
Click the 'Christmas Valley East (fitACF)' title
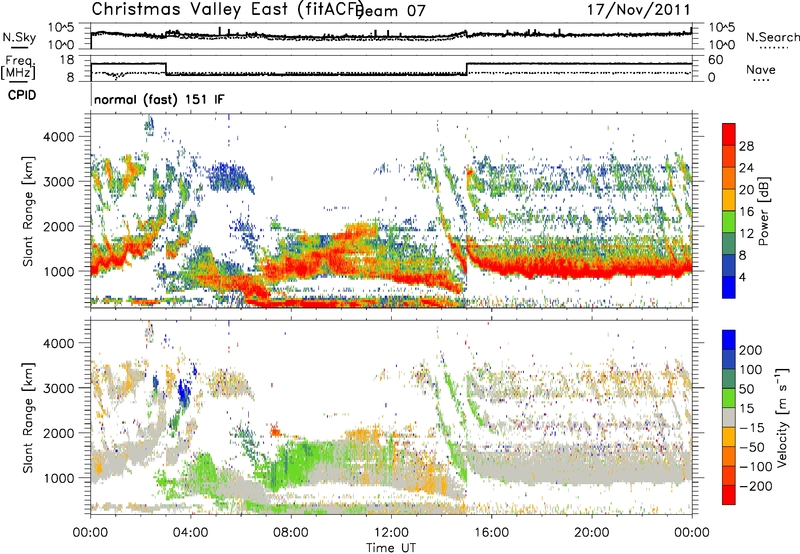point(227,9)
